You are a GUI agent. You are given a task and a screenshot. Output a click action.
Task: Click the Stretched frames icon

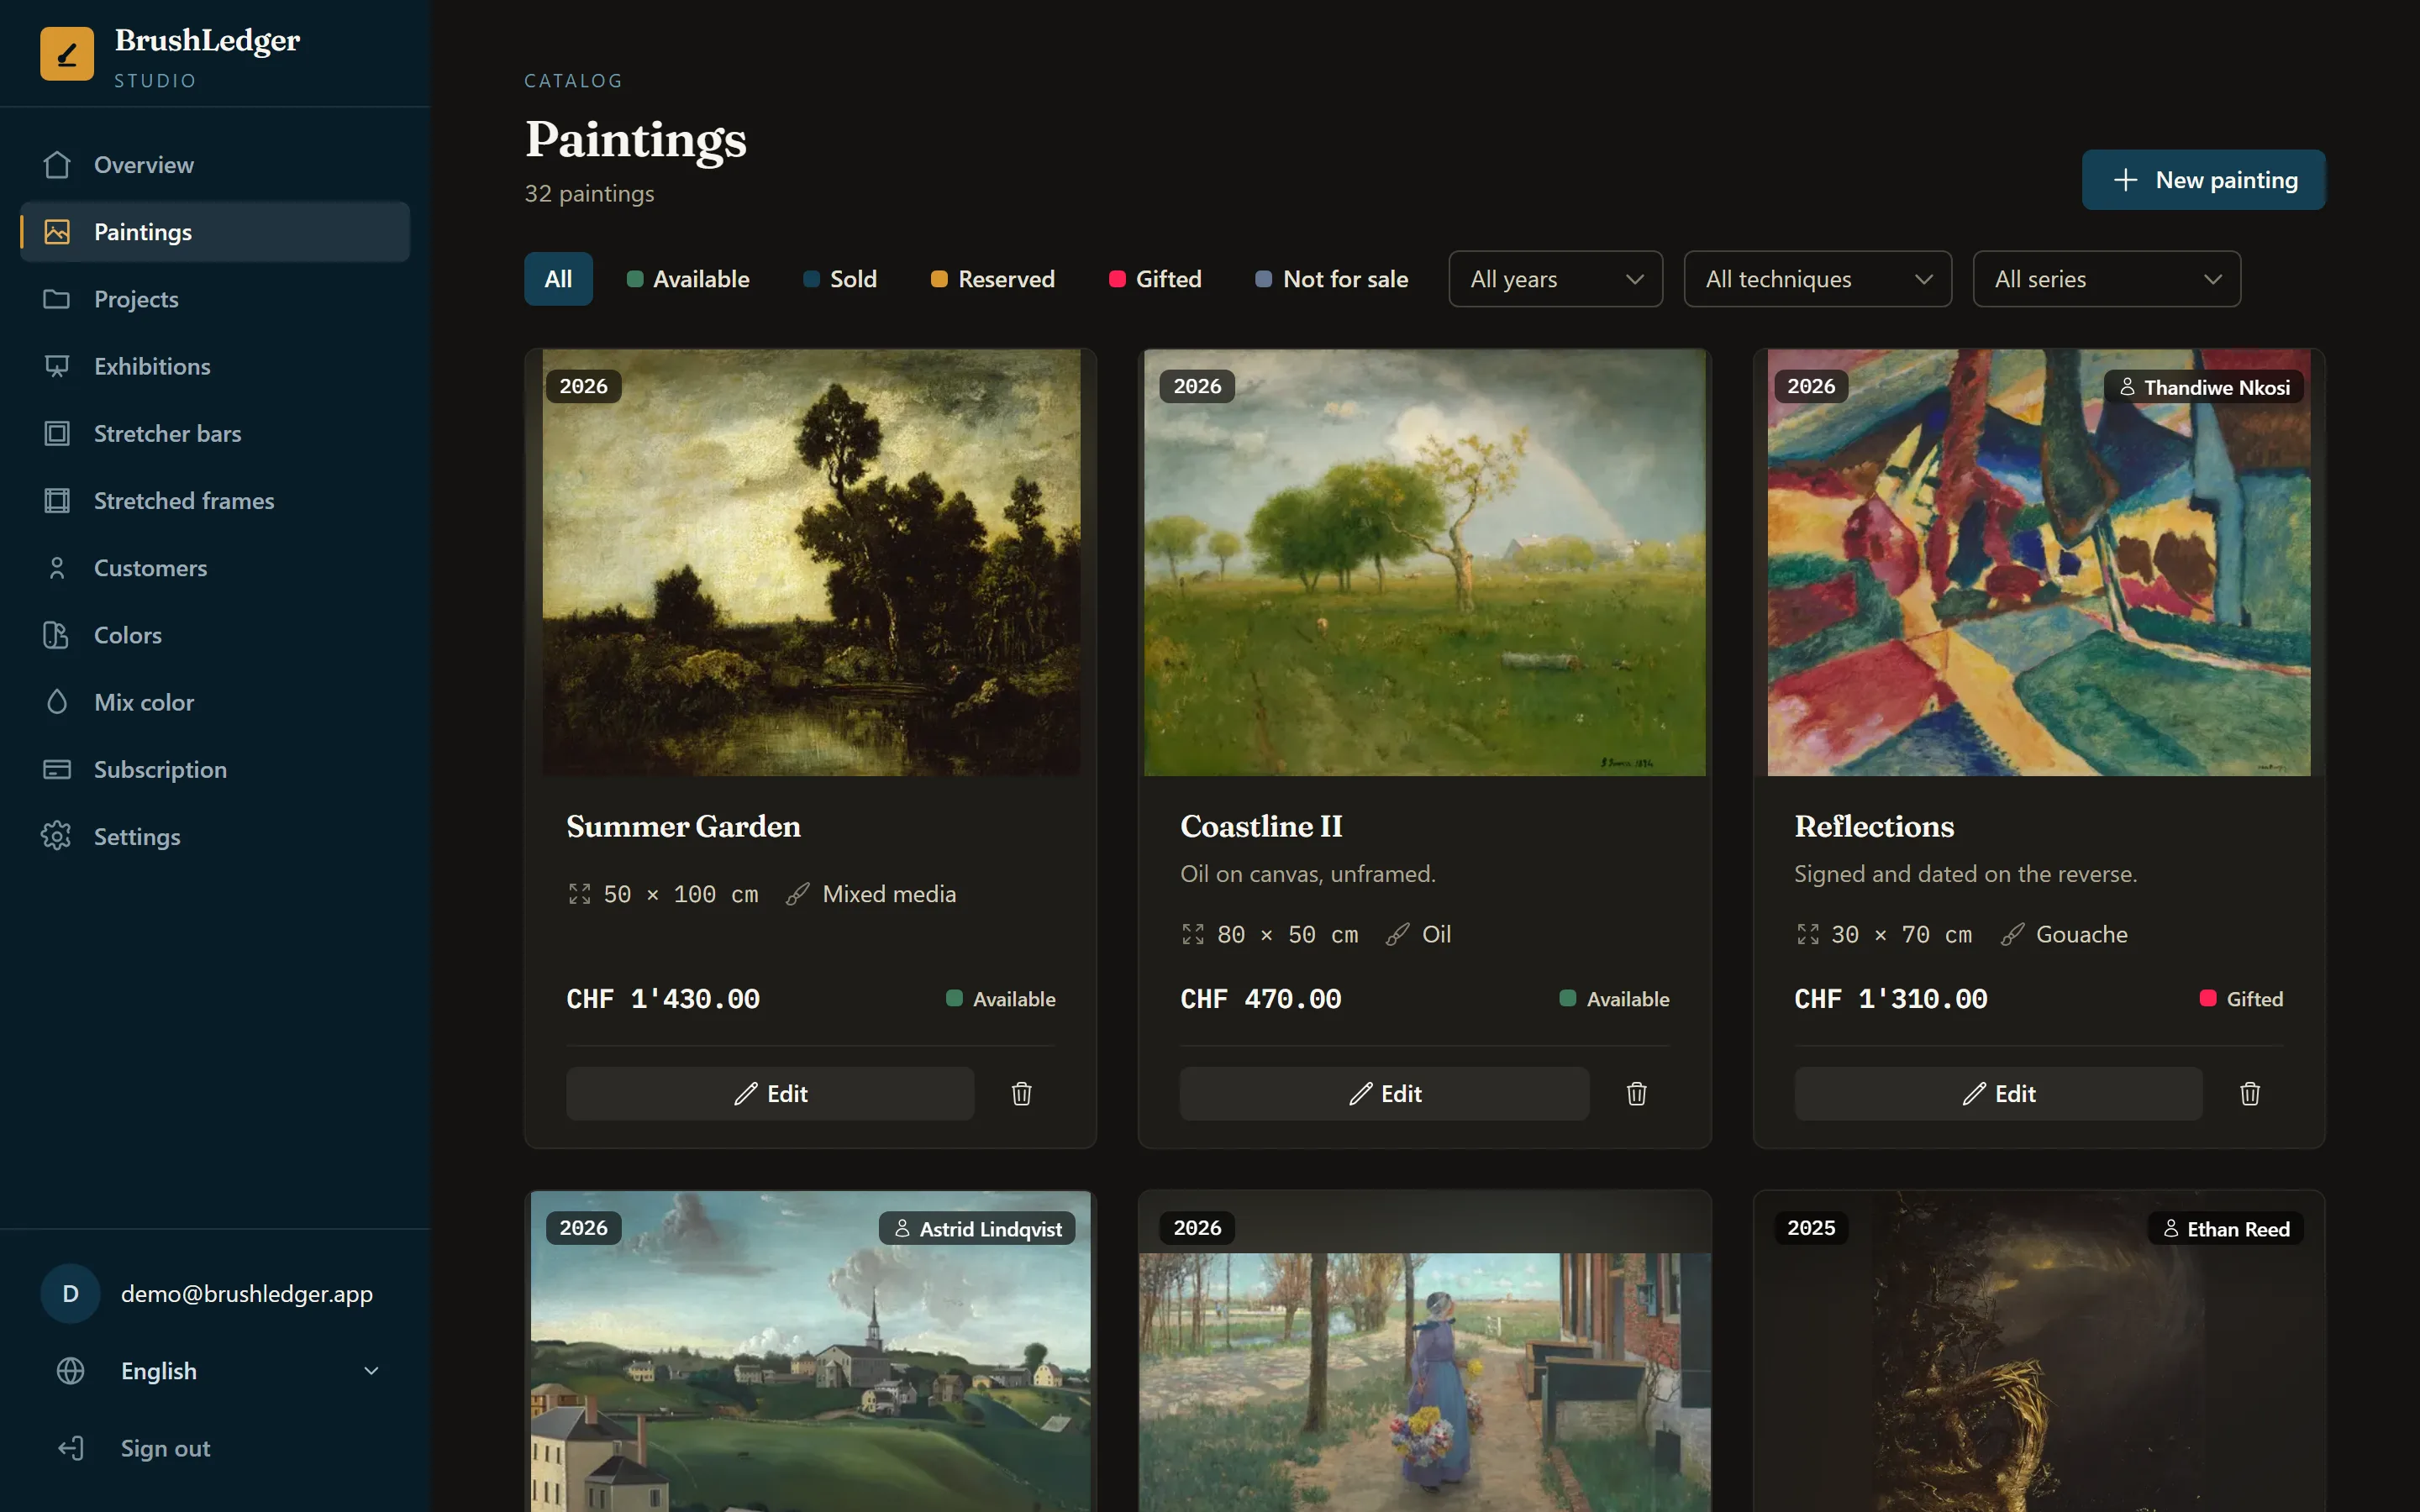coord(57,500)
